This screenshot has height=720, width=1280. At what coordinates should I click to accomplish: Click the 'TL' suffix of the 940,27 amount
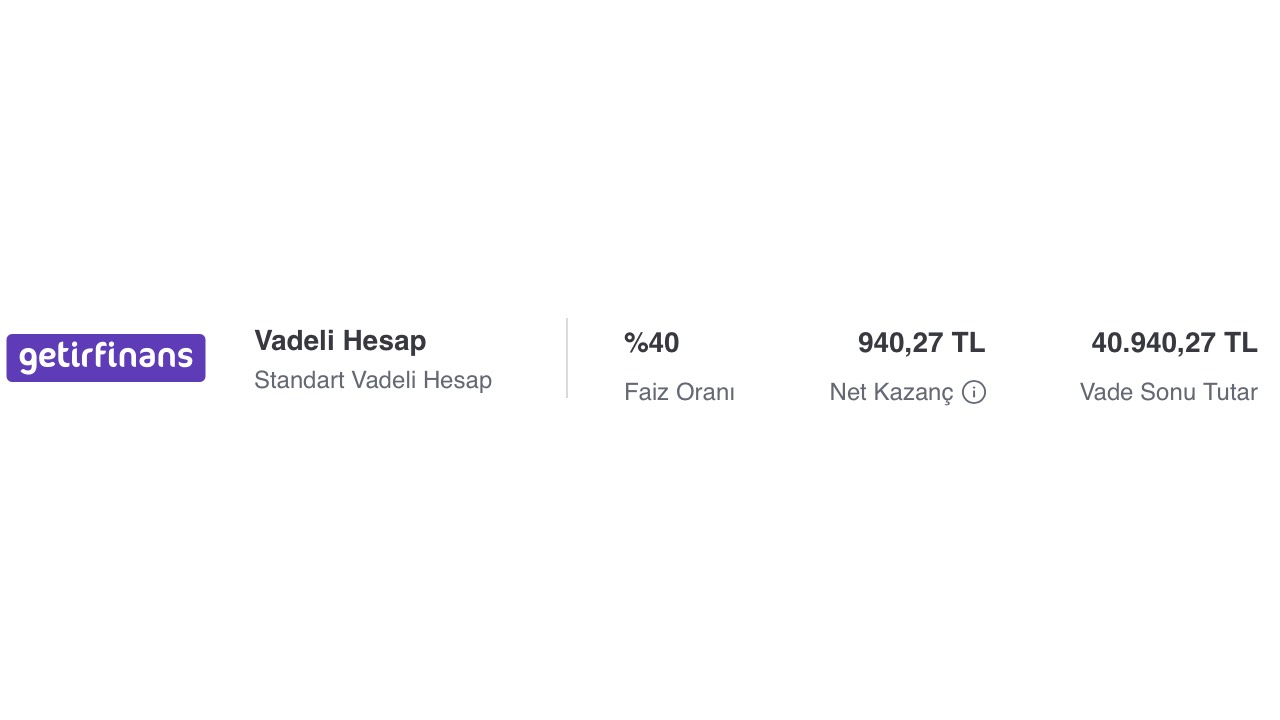coord(968,343)
